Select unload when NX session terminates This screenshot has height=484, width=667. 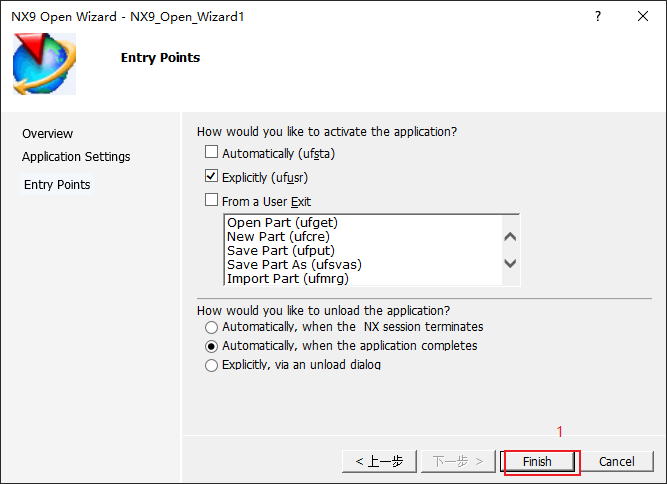click(x=211, y=327)
